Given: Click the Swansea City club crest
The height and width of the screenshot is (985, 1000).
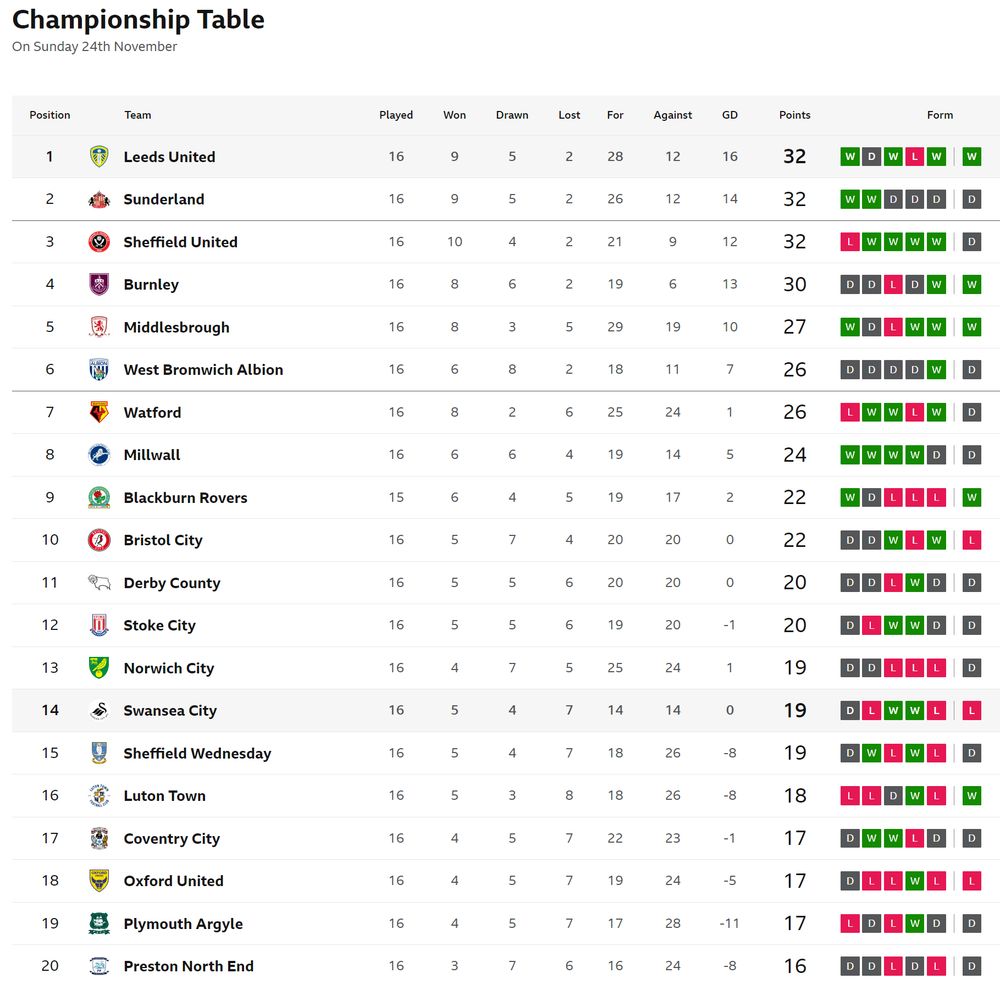Looking at the screenshot, I should pyautogui.click(x=99, y=710).
